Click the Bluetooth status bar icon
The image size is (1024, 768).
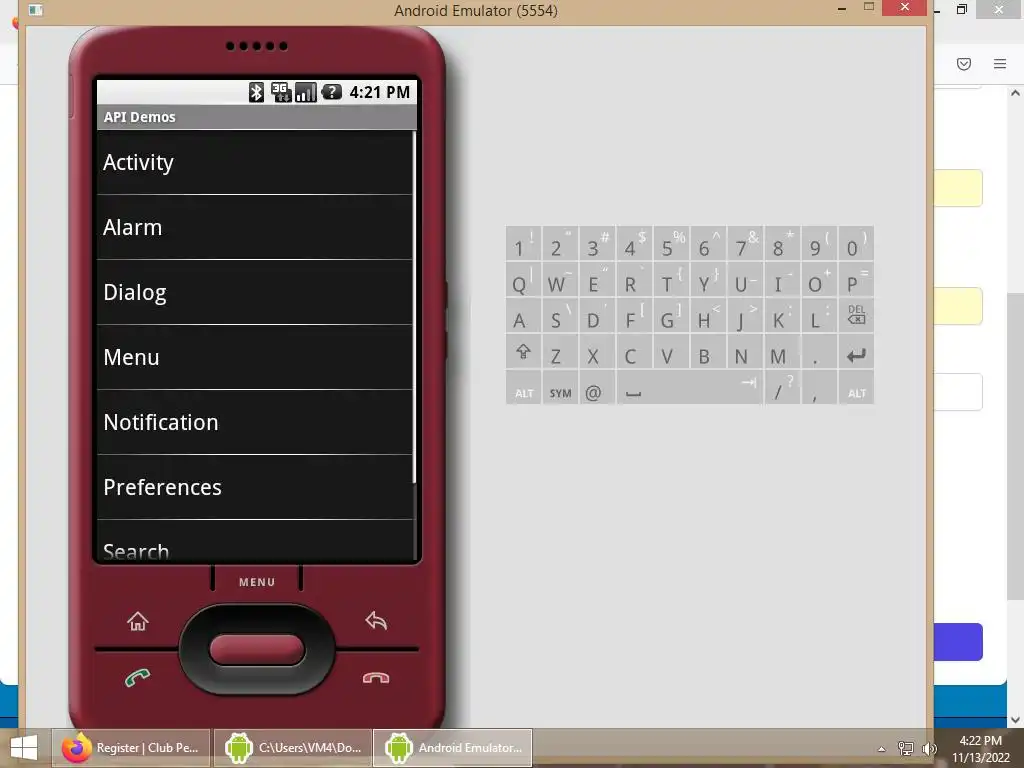coord(256,92)
